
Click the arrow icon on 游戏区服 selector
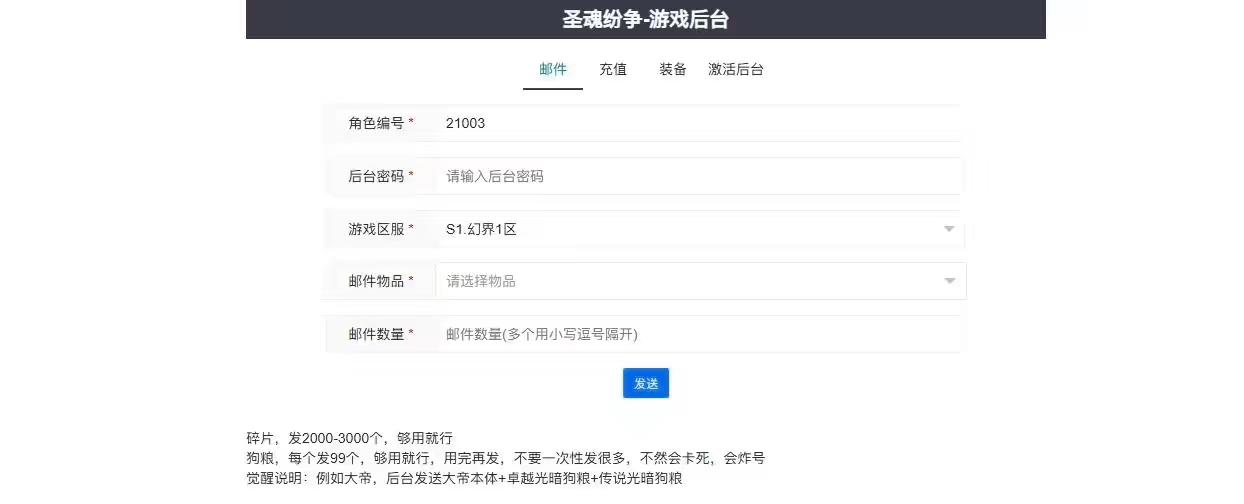tap(949, 229)
